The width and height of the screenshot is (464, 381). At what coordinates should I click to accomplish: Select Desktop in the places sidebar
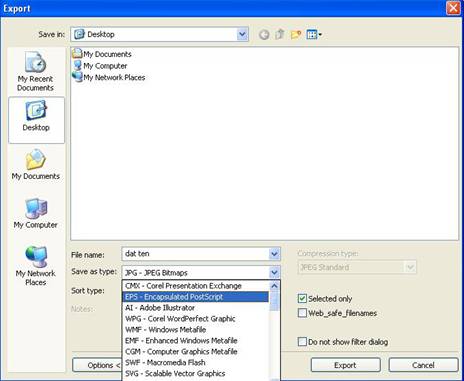click(36, 120)
